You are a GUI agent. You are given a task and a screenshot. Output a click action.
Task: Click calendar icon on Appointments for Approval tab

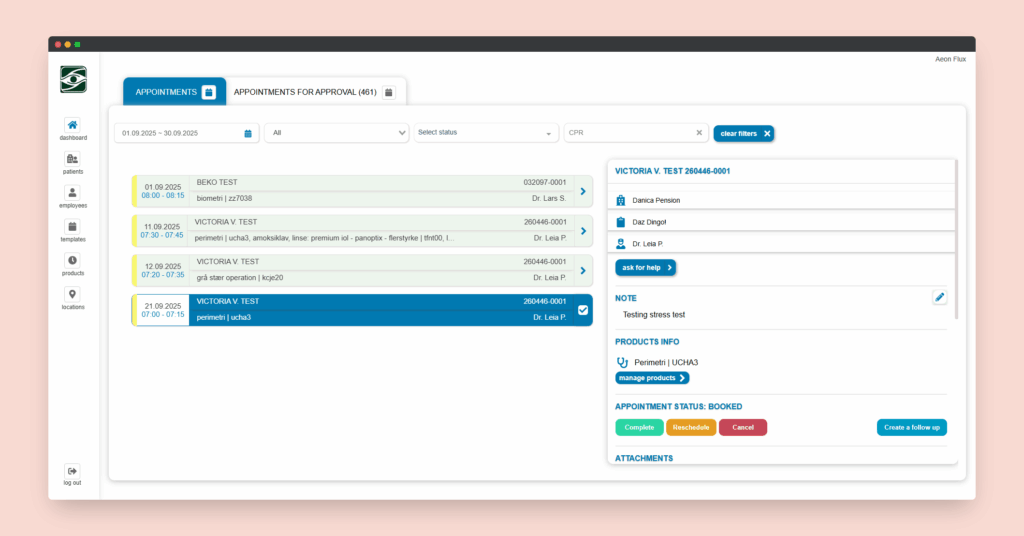pyautogui.click(x=389, y=92)
